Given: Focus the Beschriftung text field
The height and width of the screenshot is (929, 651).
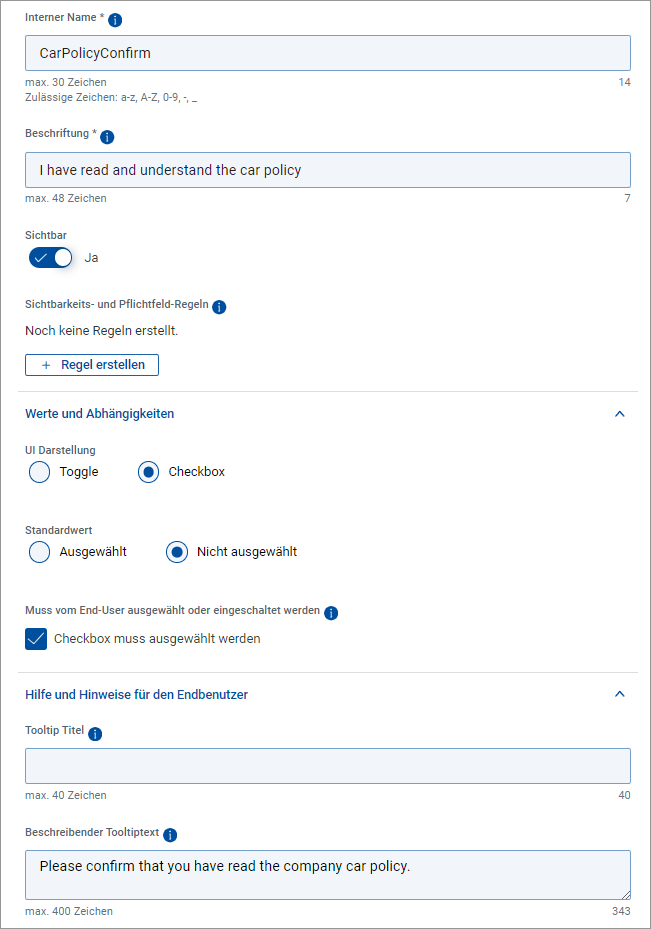Looking at the screenshot, I should 327,170.
